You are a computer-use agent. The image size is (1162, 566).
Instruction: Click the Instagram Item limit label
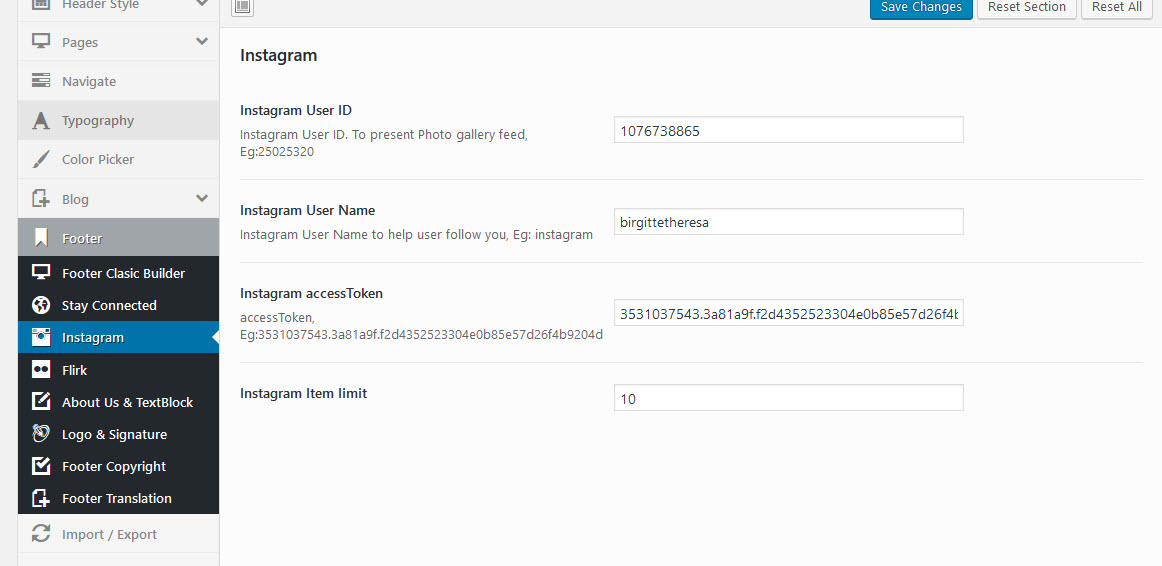(x=304, y=393)
